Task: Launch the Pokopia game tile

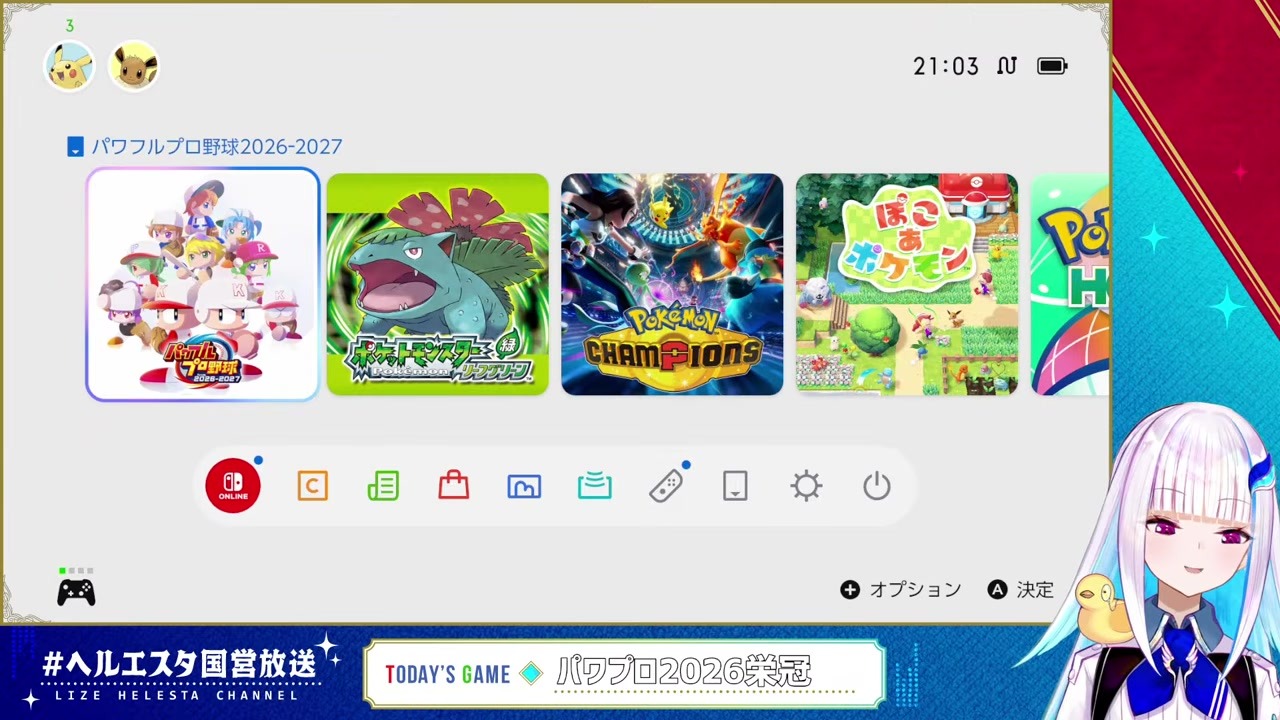Action: point(907,285)
